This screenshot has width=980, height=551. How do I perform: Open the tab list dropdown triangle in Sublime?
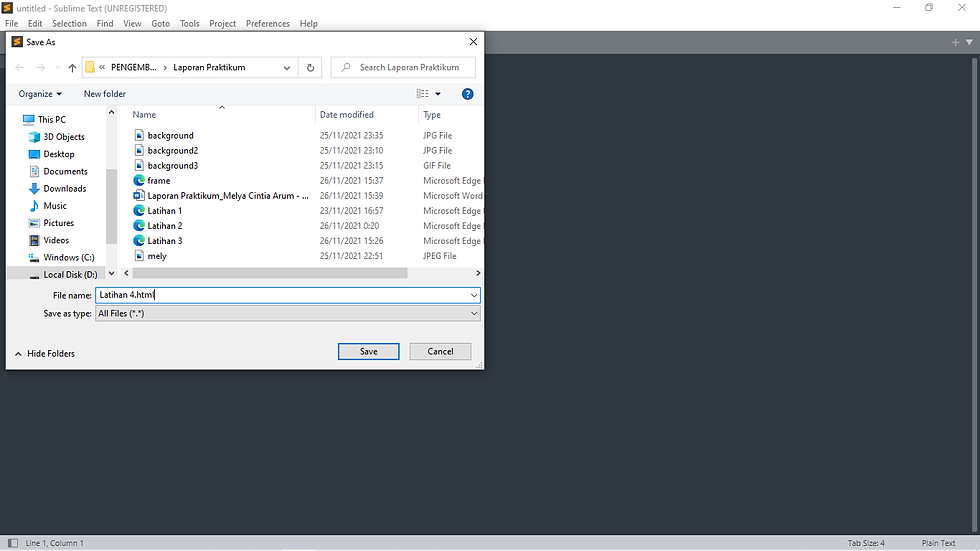click(x=969, y=42)
